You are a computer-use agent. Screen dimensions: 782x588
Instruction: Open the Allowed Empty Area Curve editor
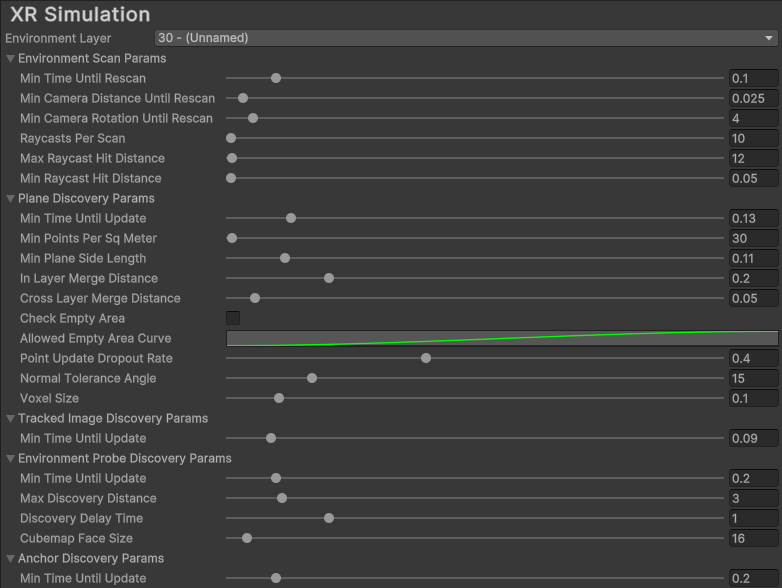502,338
